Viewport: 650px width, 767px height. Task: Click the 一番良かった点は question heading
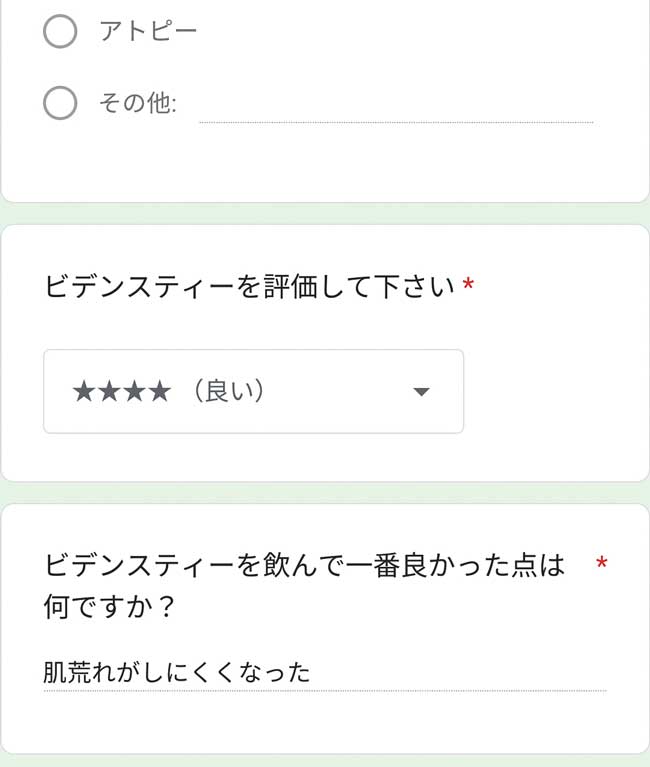pyautogui.click(x=304, y=565)
